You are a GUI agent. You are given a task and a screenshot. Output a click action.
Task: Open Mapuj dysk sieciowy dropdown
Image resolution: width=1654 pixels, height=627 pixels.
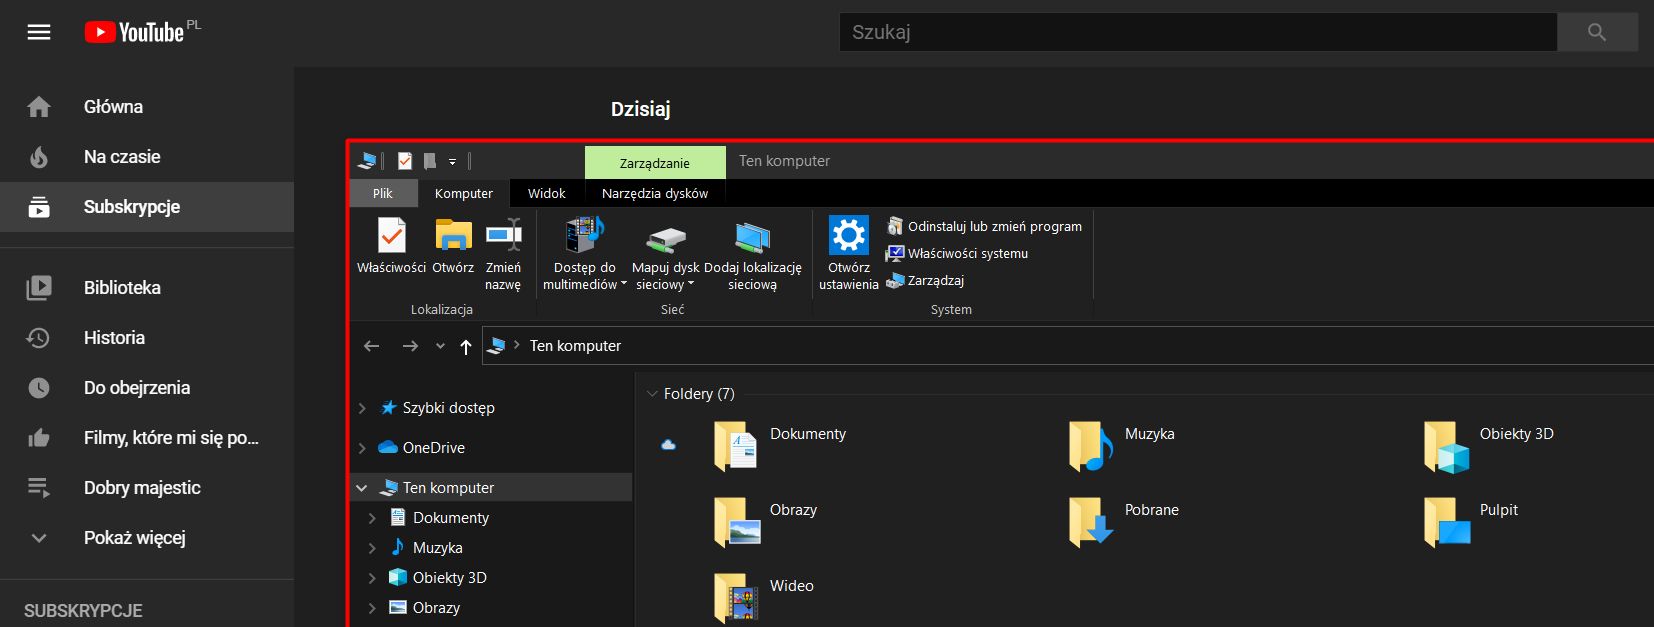pyautogui.click(x=666, y=255)
